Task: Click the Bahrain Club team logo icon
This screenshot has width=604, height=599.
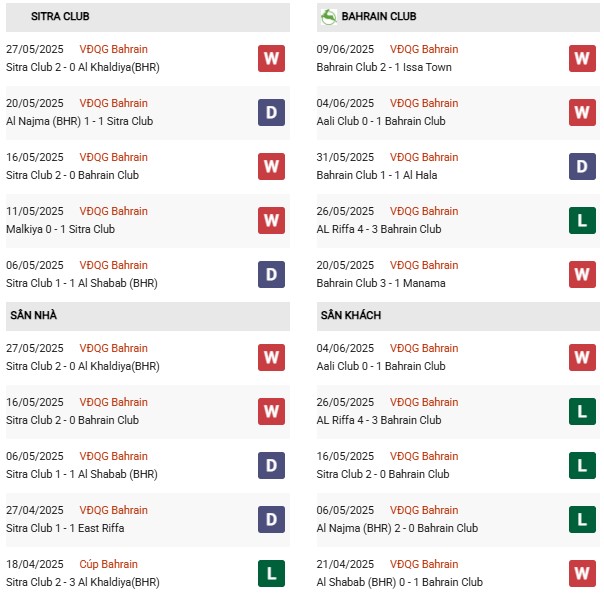Action: tap(329, 17)
